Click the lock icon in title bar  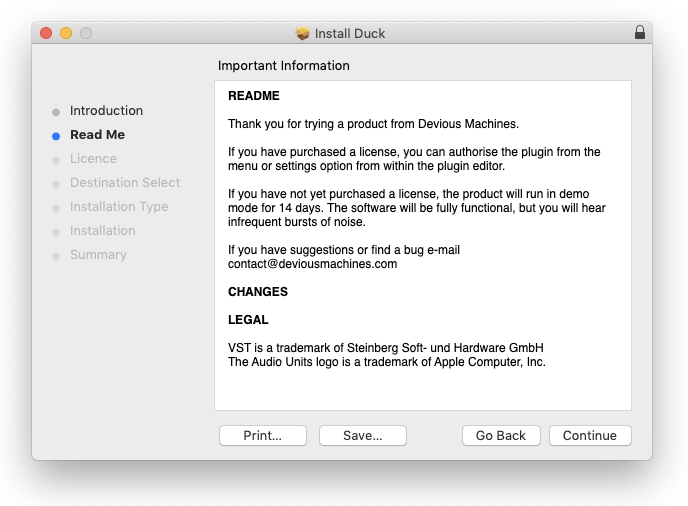point(640,33)
